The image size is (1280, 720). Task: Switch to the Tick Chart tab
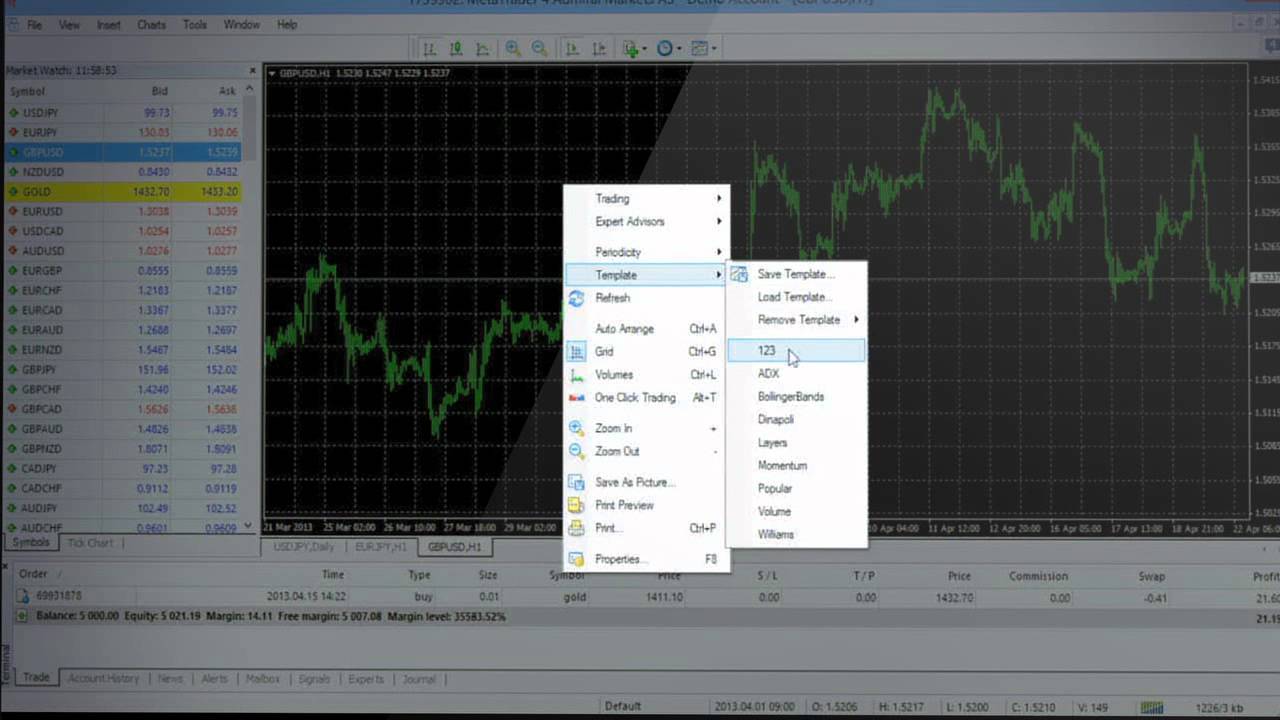pyautogui.click(x=90, y=543)
